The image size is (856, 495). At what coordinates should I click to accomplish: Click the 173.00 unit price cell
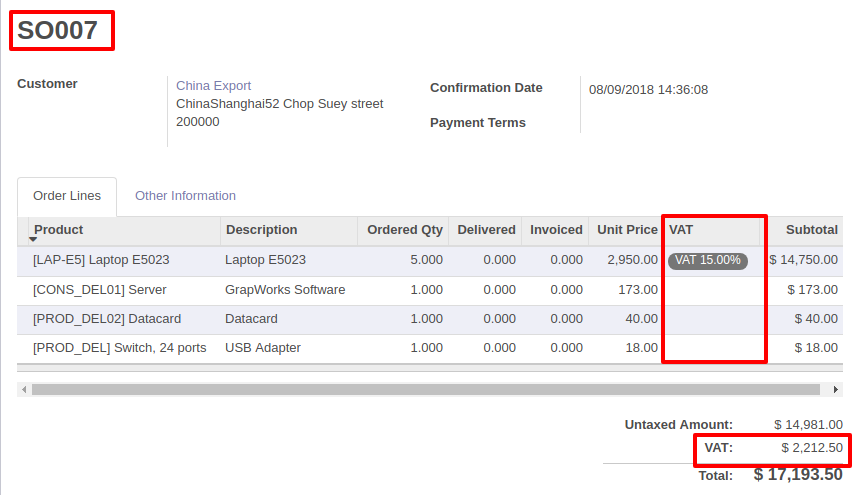(x=638, y=290)
